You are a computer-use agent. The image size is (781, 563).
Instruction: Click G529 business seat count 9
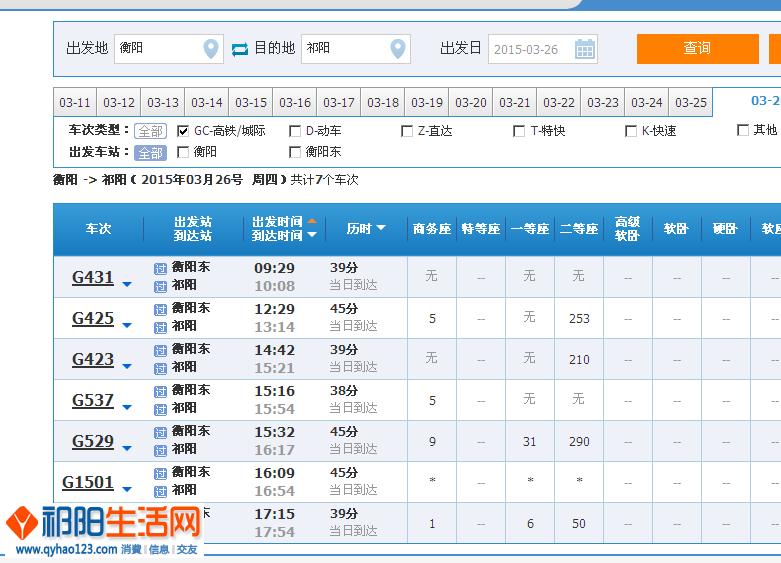[432, 441]
